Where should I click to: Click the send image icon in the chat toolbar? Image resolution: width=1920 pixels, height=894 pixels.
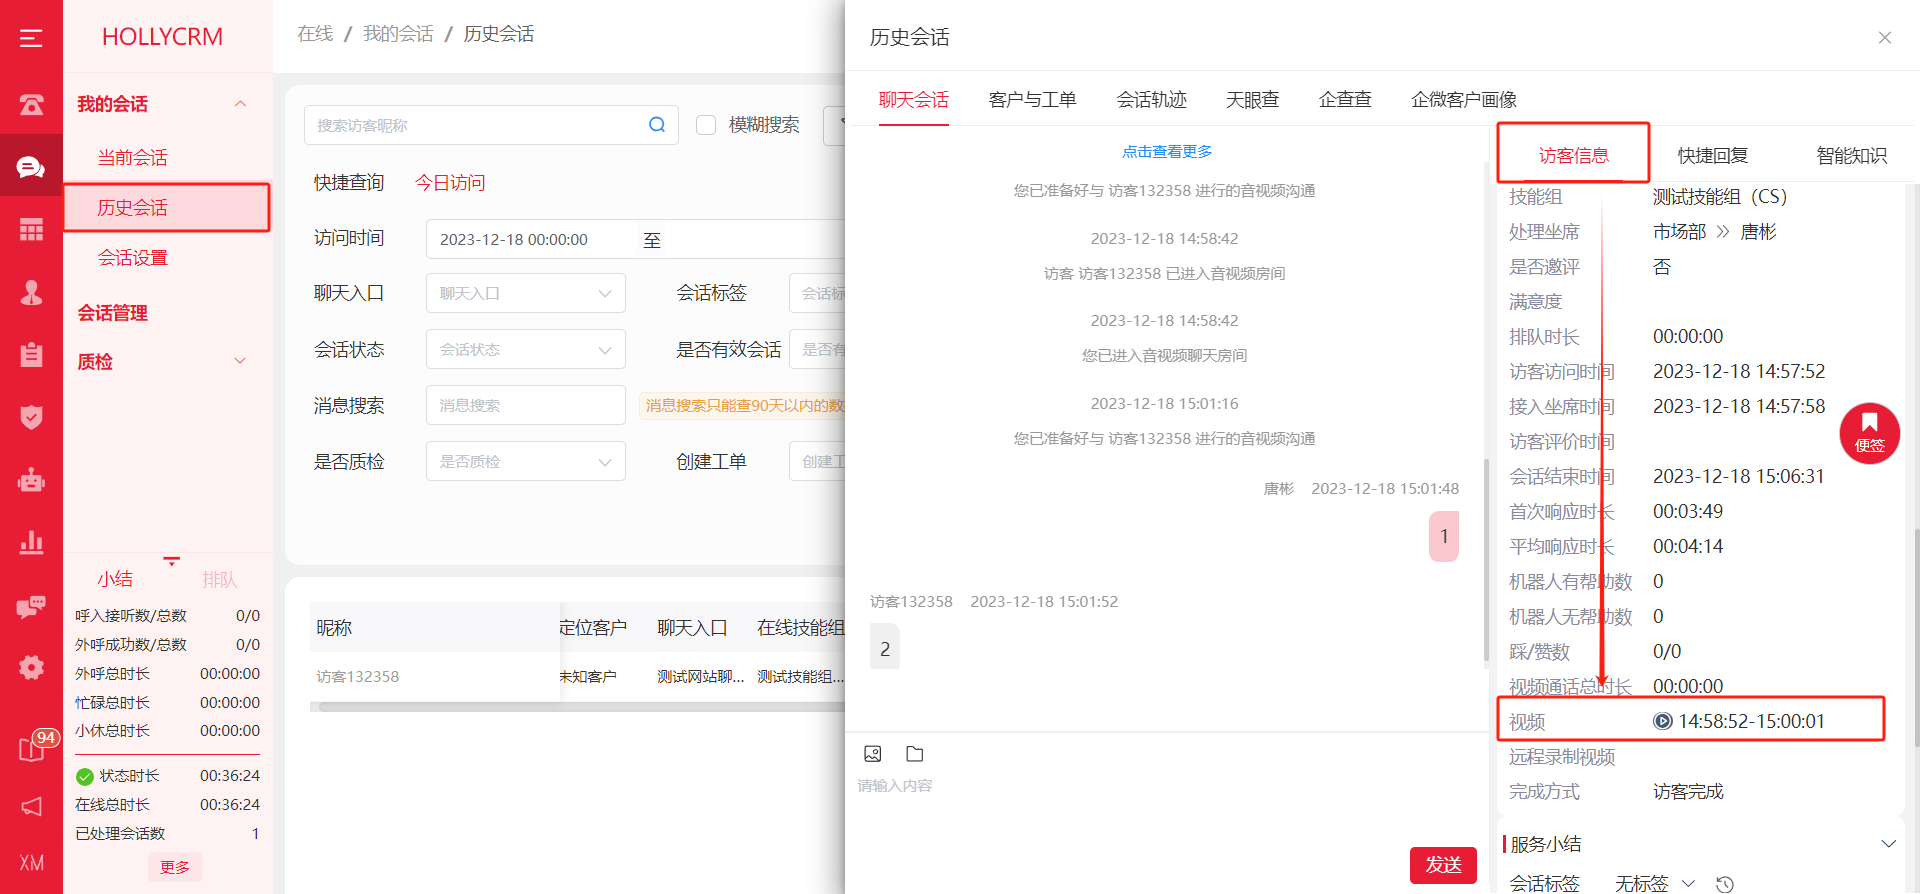coord(873,754)
